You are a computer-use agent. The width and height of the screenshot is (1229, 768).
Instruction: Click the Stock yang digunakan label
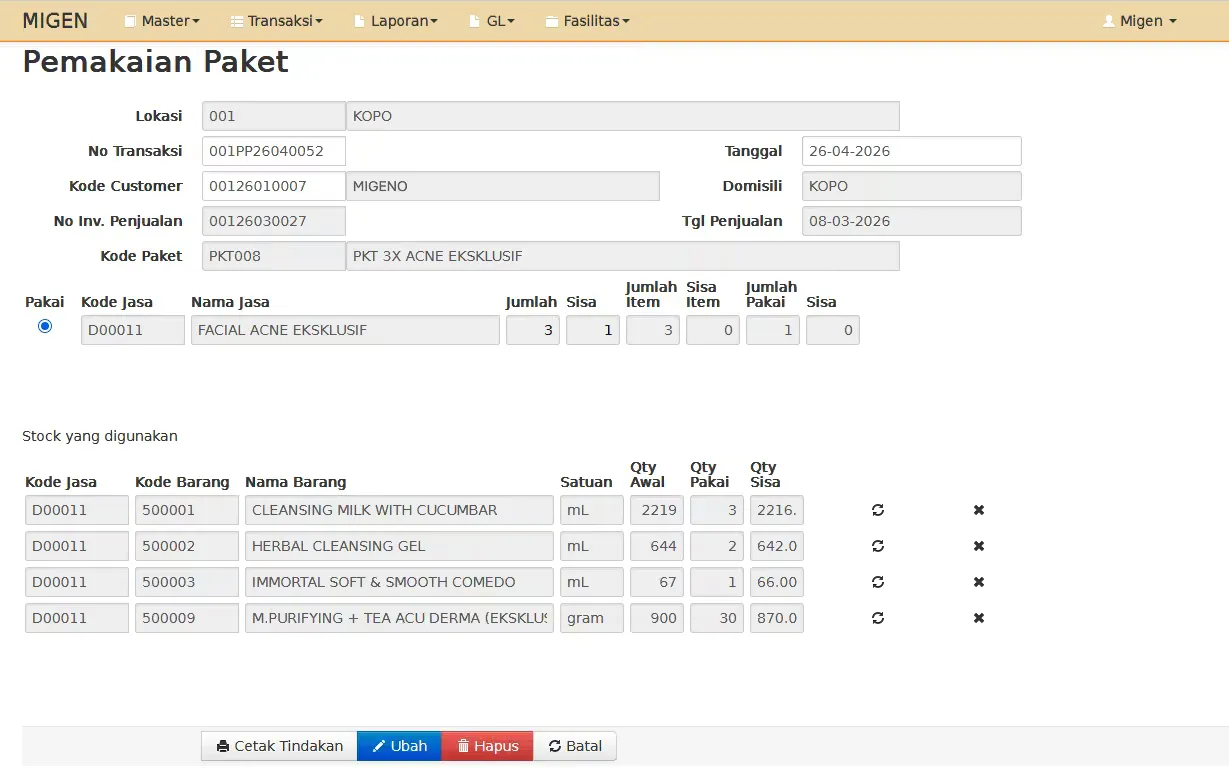[100, 436]
